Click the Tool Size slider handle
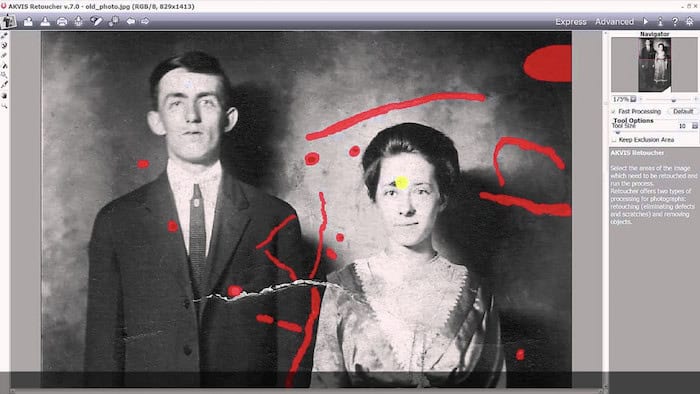This screenshot has height=394, width=700. [x=618, y=132]
